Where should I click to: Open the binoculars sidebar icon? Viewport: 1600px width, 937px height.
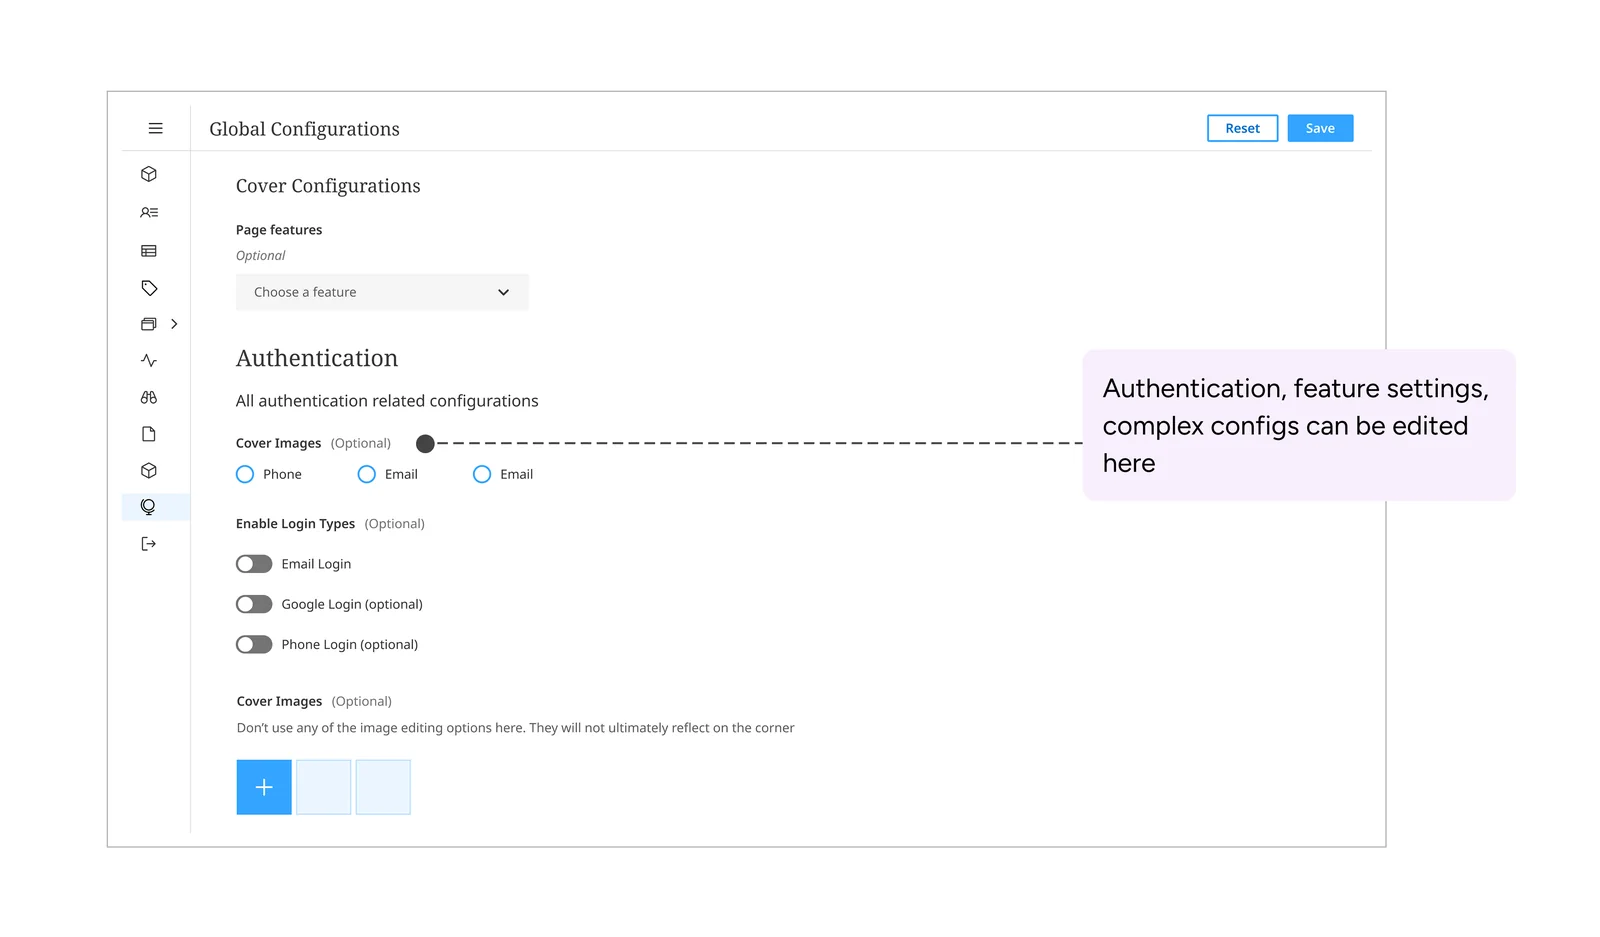click(149, 397)
